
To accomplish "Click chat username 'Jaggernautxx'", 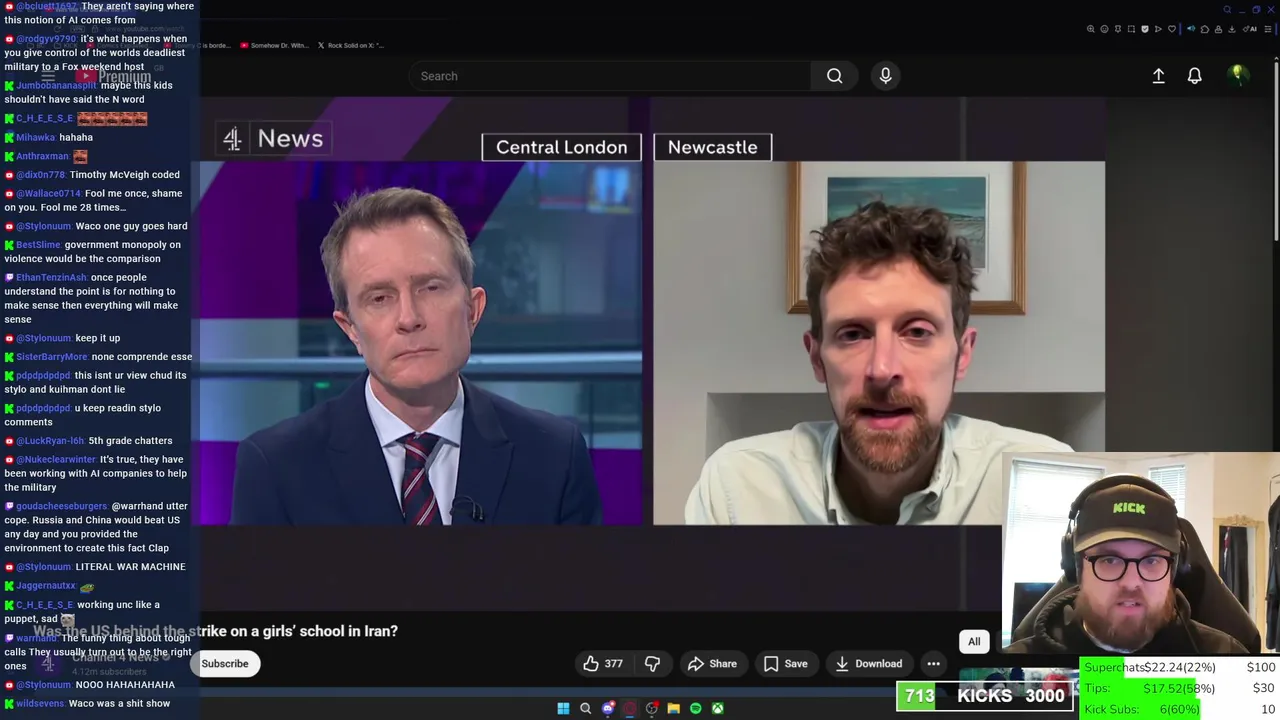I will pyautogui.click(x=46, y=586).
